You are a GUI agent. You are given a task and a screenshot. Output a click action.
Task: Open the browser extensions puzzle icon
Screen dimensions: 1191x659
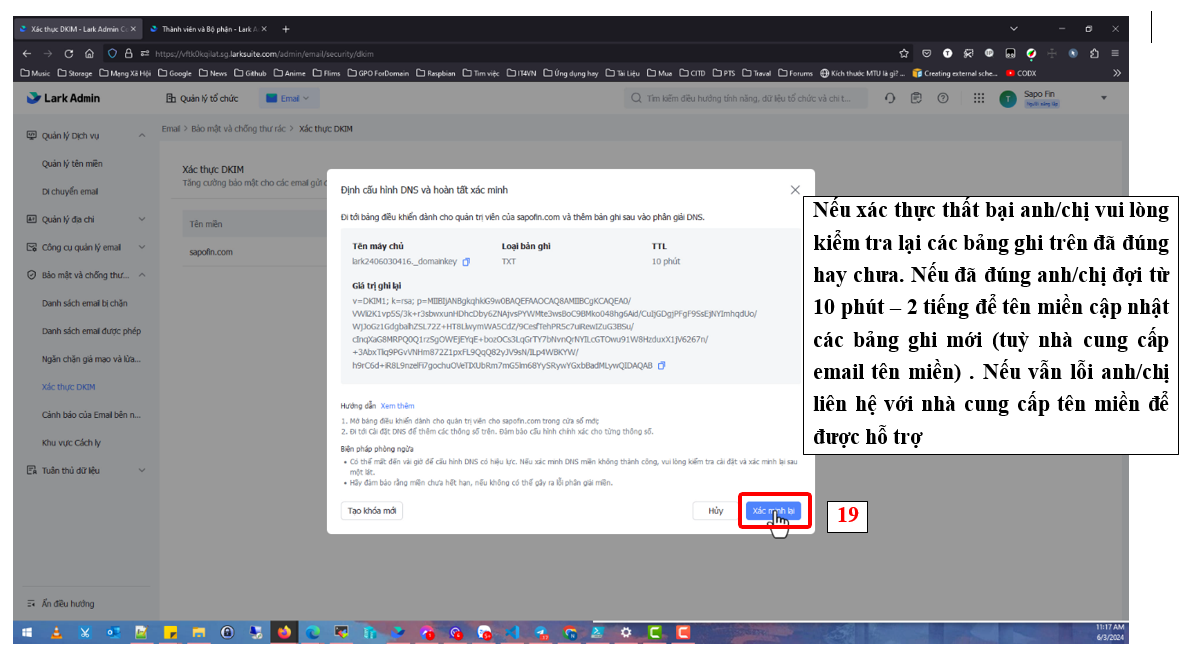point(1094,53)
